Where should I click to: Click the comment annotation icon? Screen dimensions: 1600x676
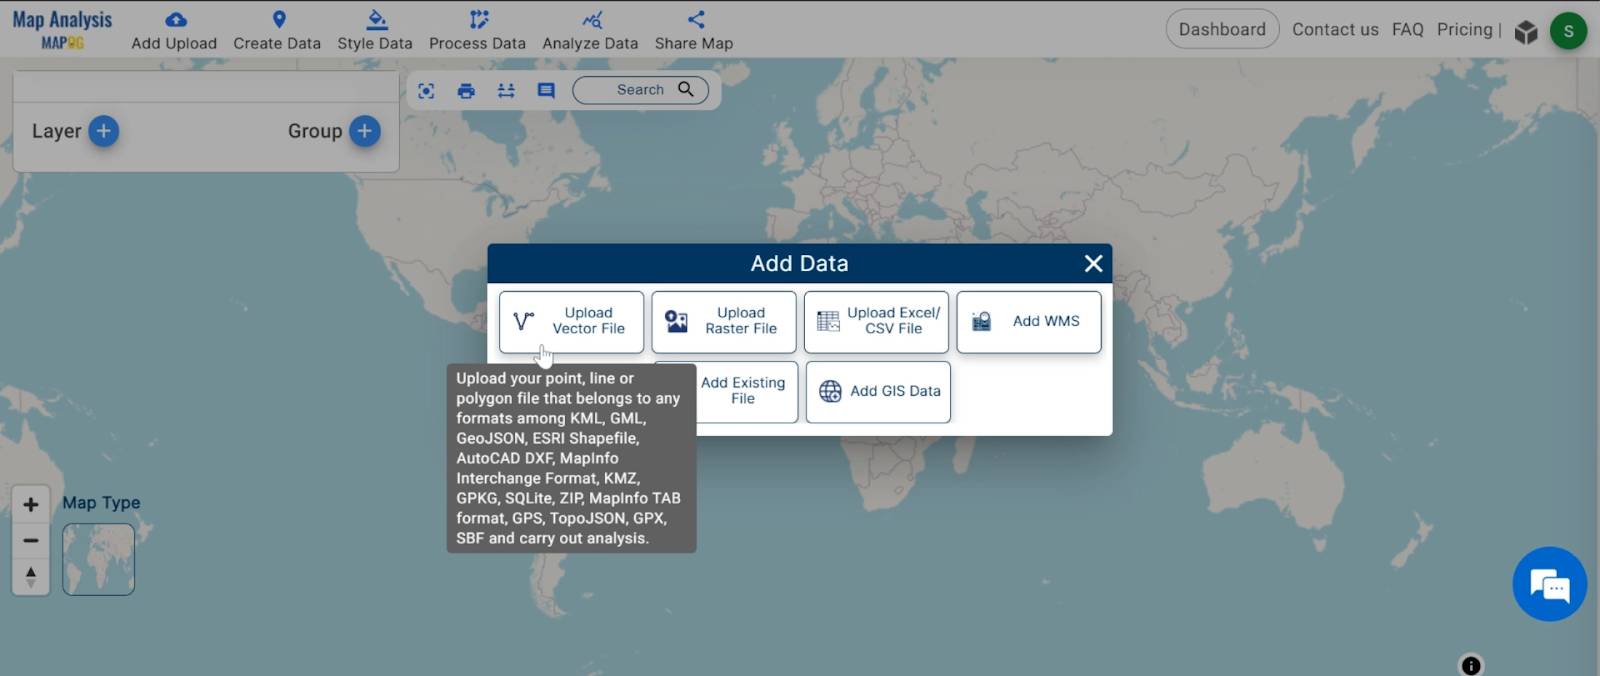coord(546,90)
